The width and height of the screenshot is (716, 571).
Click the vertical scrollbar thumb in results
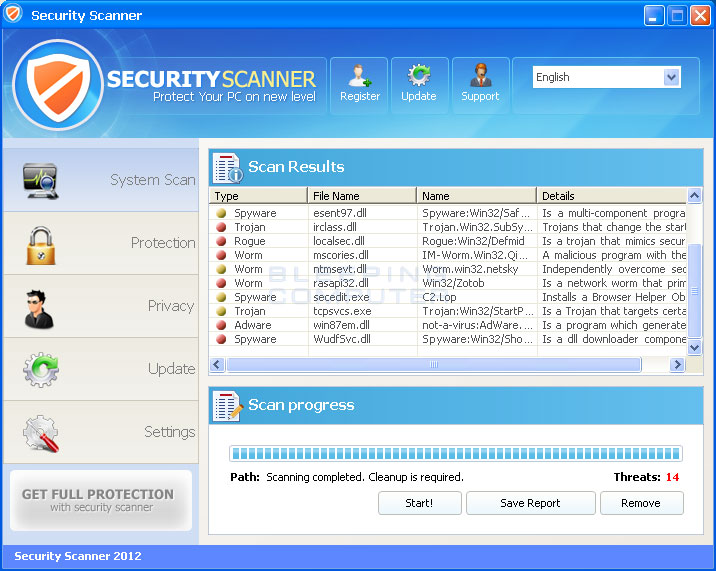pos(695,291)
